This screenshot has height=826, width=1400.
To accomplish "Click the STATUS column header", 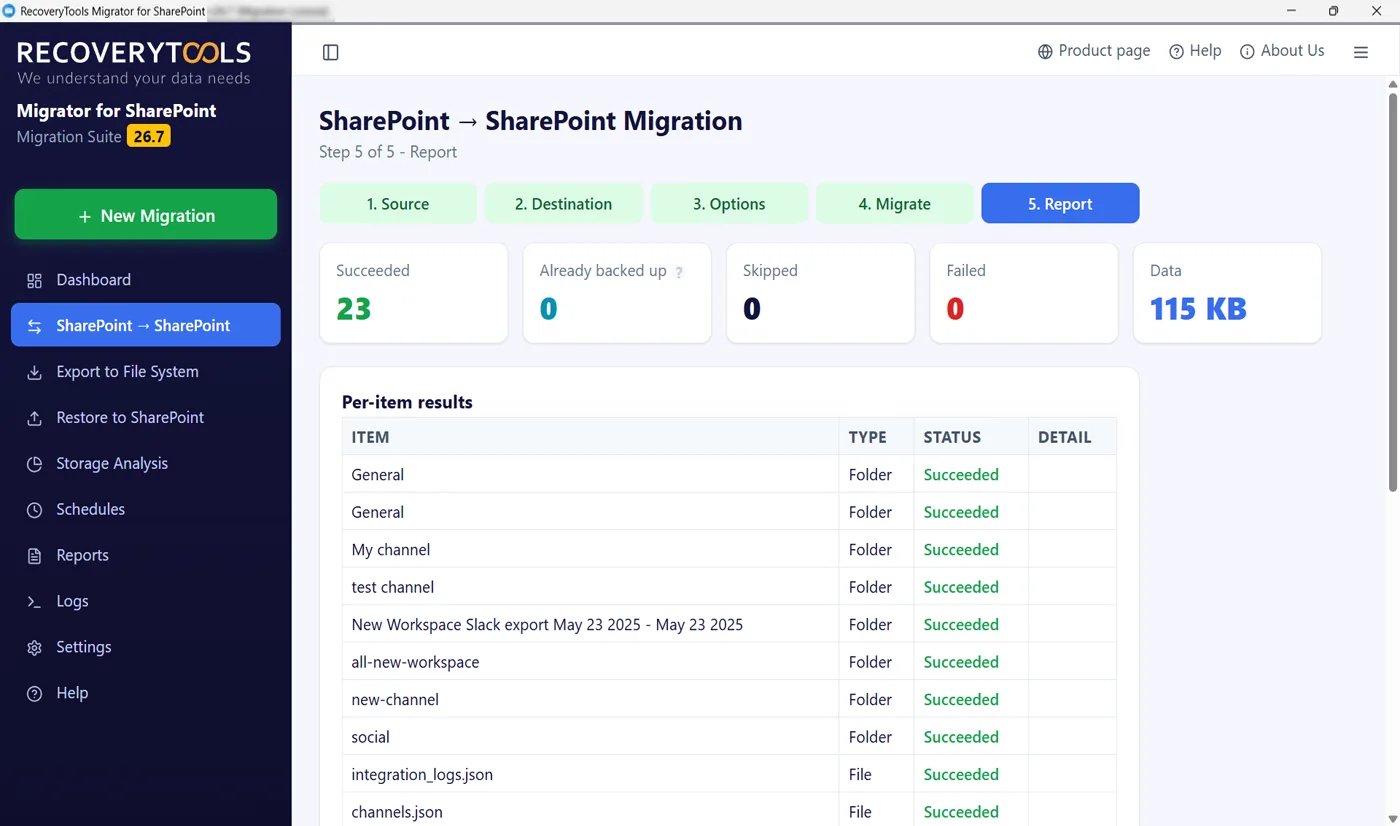I will click(971, 437).
